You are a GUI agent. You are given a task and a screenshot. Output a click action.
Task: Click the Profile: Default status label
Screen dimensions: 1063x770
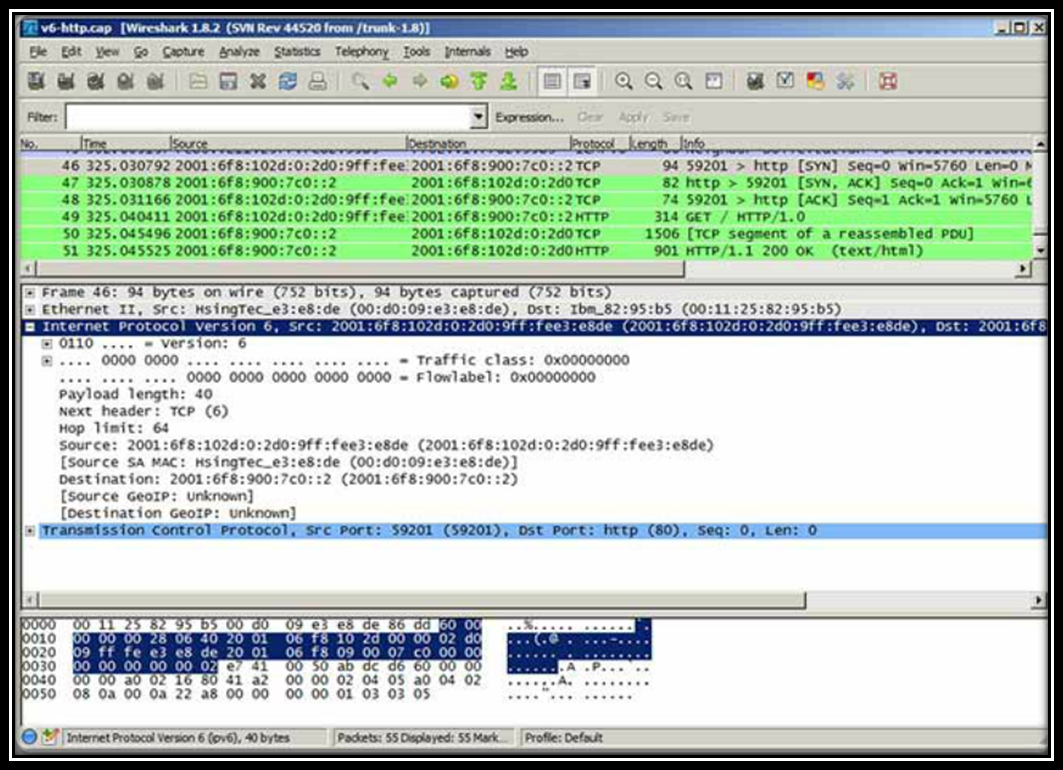563,738
